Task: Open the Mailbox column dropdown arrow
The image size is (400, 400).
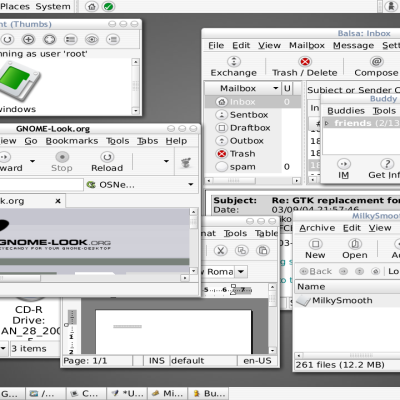Action: (x=276, y=88)
